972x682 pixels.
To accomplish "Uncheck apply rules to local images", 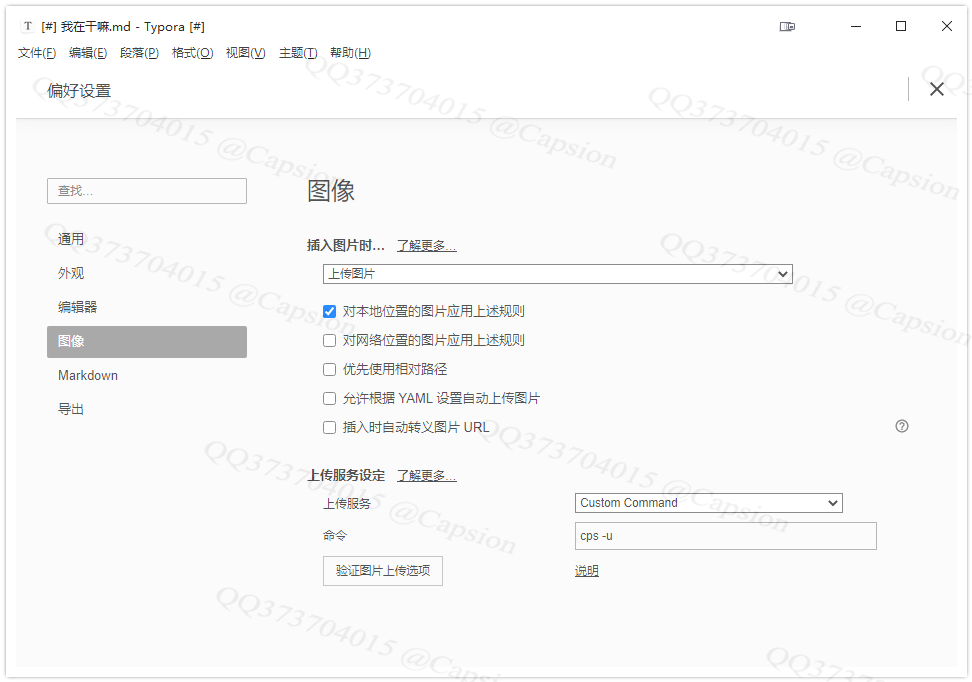I will (x=330, y=311).
